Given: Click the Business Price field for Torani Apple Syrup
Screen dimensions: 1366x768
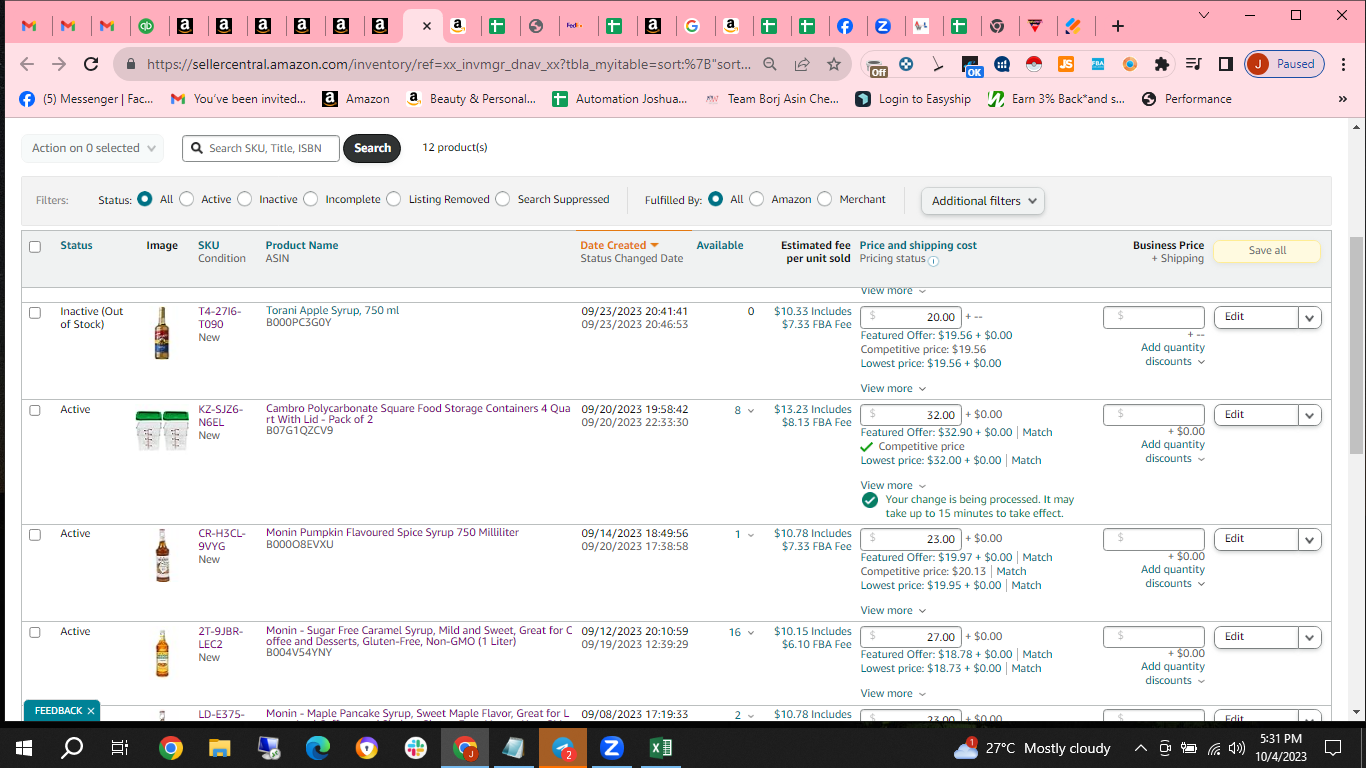Looking at the screenshot, I should click(1153, 317).
